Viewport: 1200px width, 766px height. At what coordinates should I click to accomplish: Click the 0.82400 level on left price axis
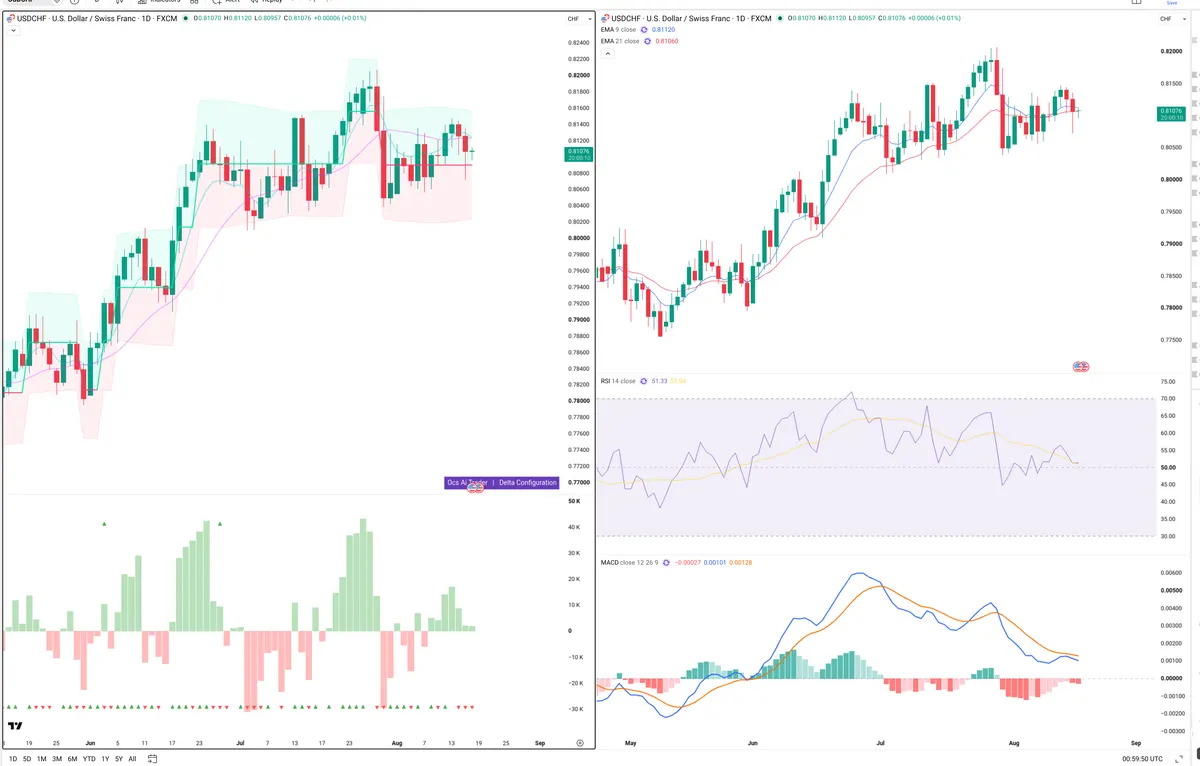coord(578,43)
